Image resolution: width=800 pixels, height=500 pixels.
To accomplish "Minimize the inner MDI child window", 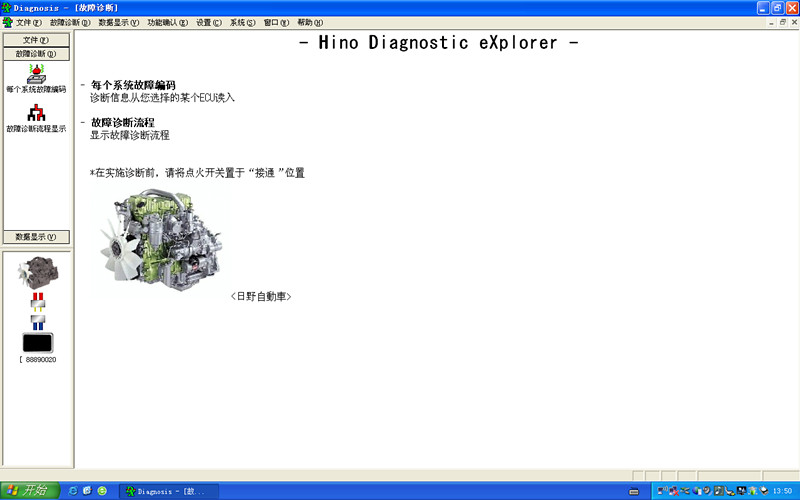I will click(771, 22).
